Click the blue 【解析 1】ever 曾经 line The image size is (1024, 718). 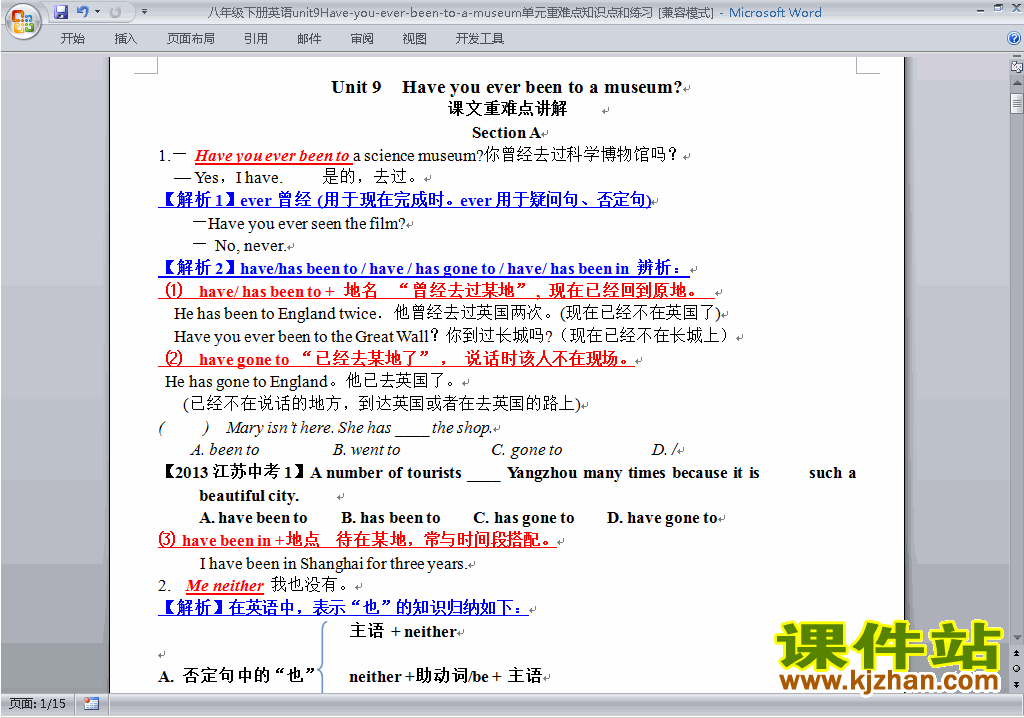tap(405, 200)
